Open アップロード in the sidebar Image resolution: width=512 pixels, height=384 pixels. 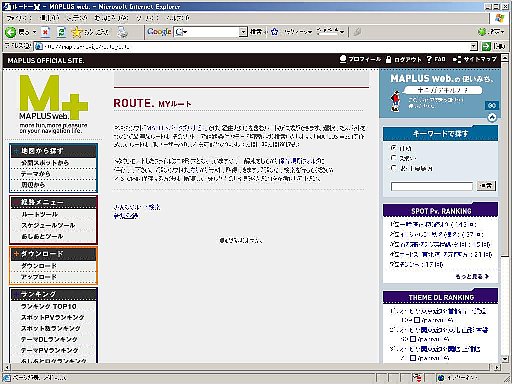(39, 277)
